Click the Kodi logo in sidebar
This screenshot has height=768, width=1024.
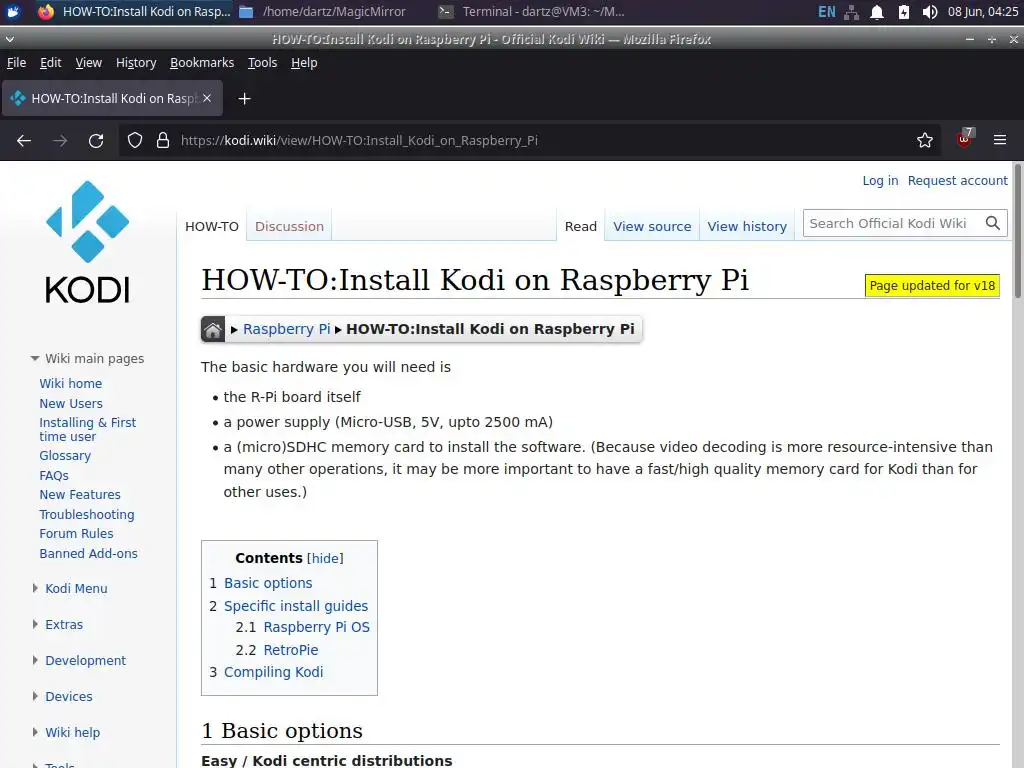click(88, 242)
